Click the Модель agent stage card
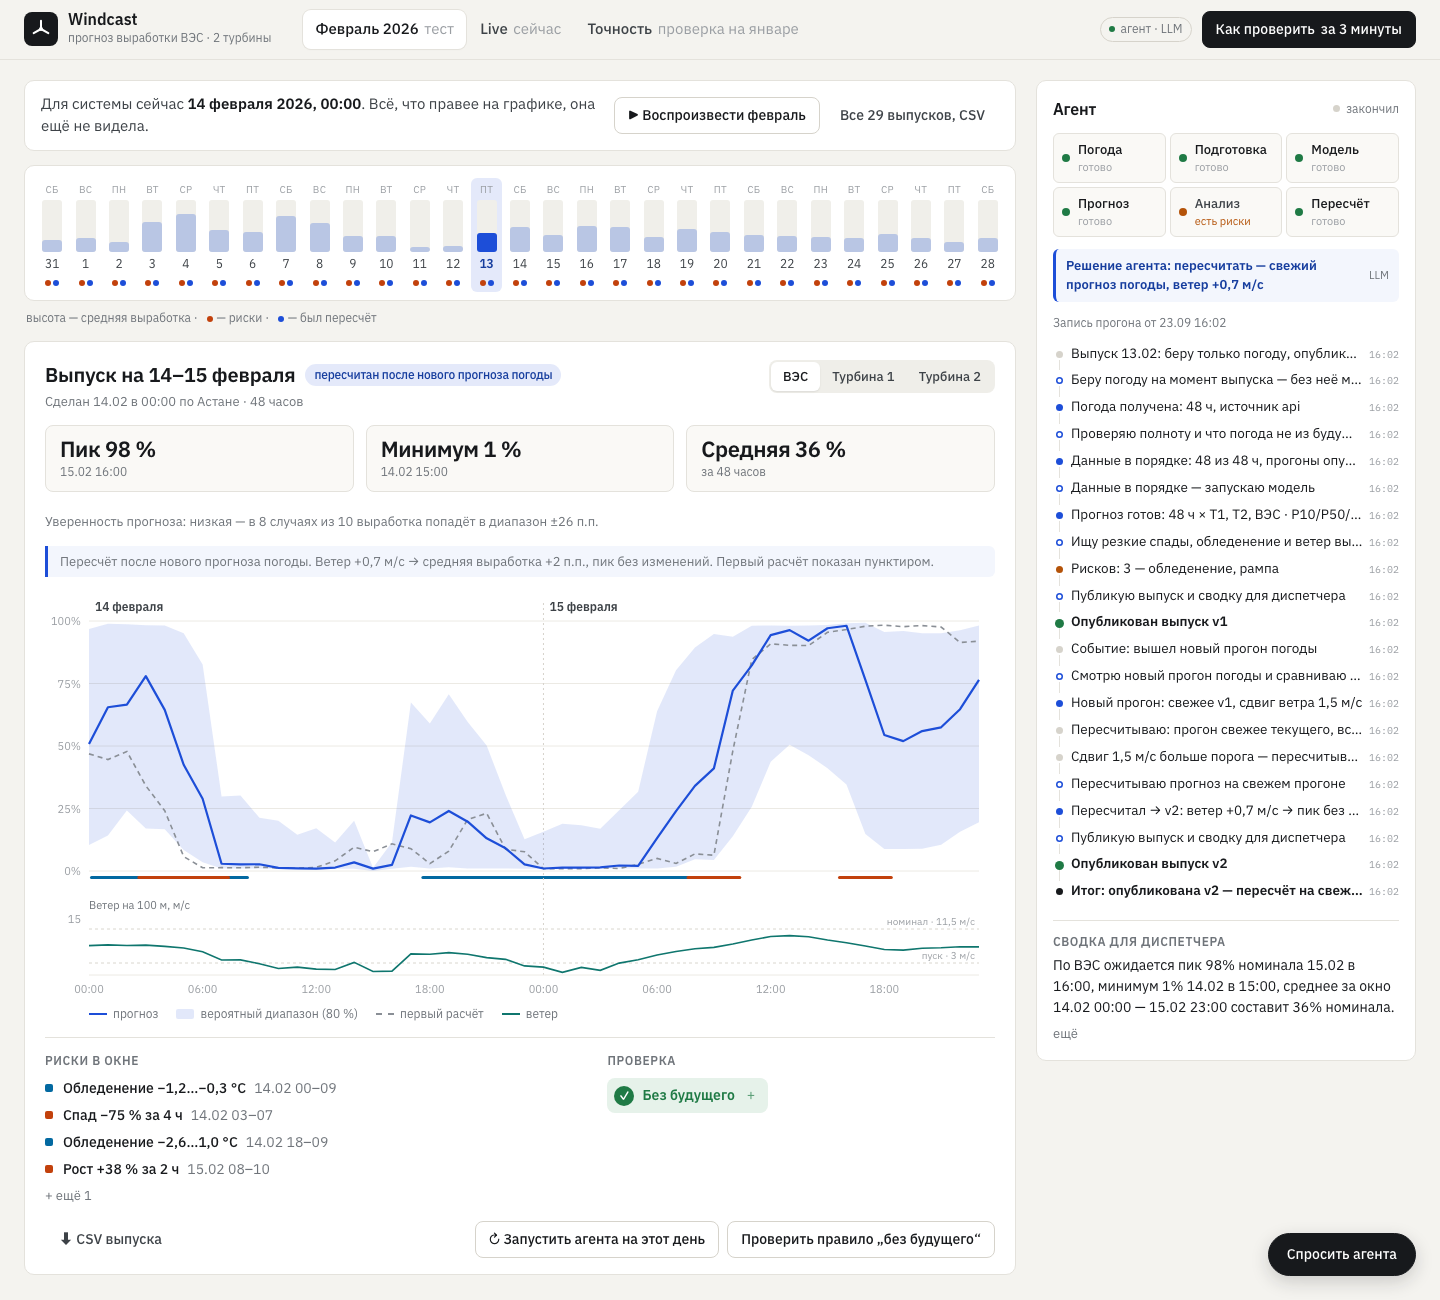Image resolution: width=1440 pixels, height=1300 pixels. (1342, 158)
